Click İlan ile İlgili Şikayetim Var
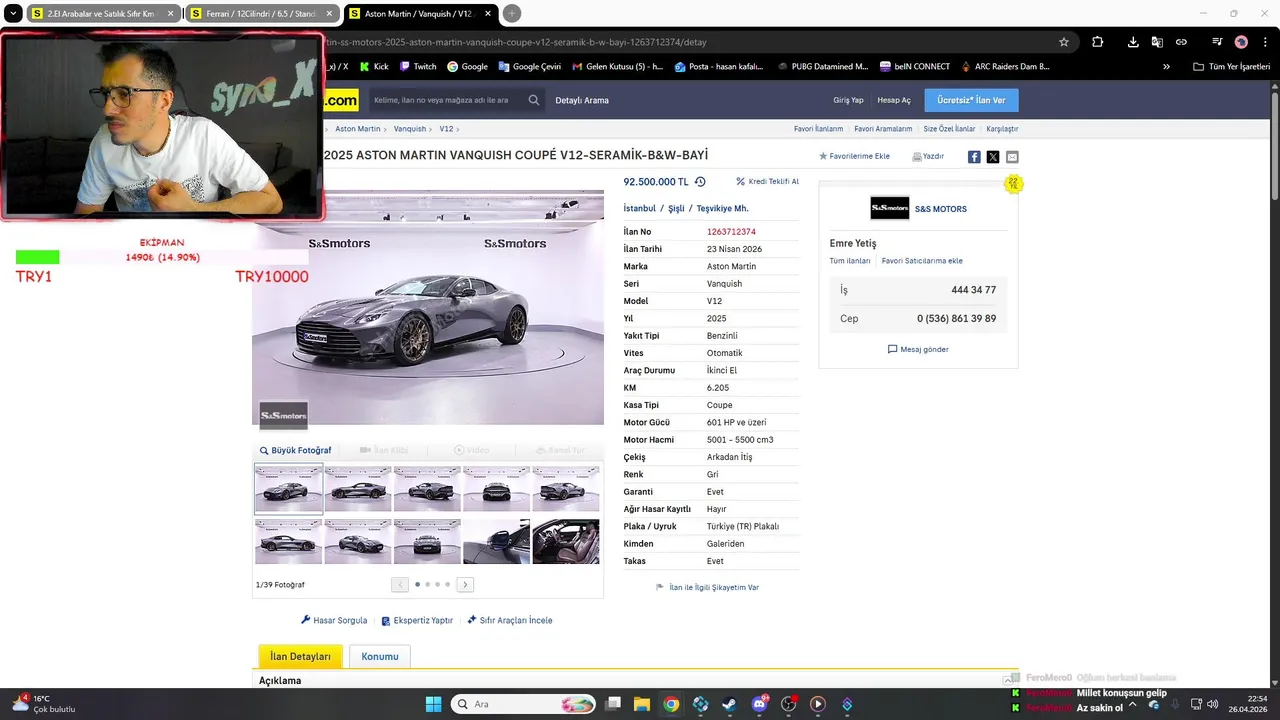Viewport: 1280px width, 720px height. 707,587
